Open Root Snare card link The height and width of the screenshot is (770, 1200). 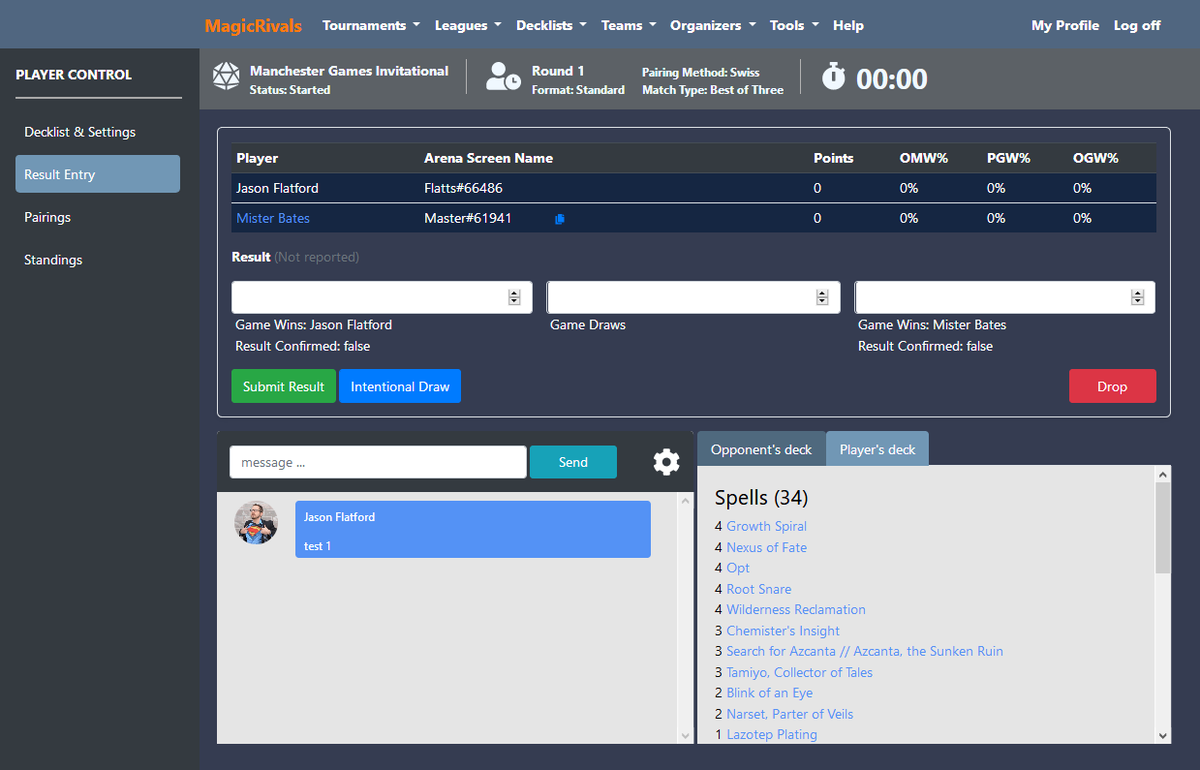[759, 589]
